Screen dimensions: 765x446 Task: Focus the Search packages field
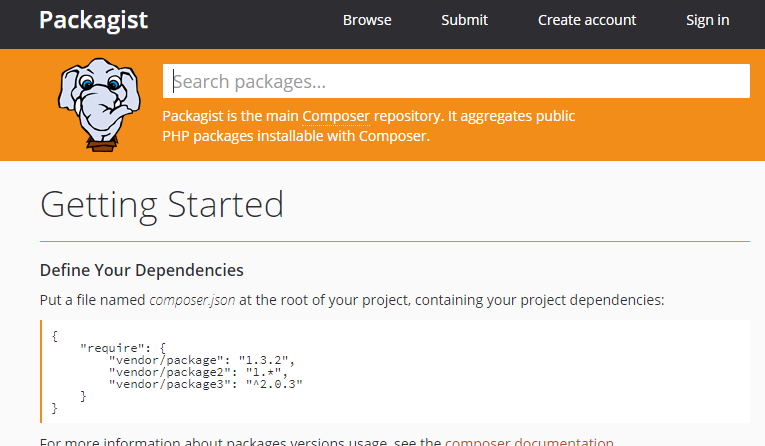(x=456, y=82)
